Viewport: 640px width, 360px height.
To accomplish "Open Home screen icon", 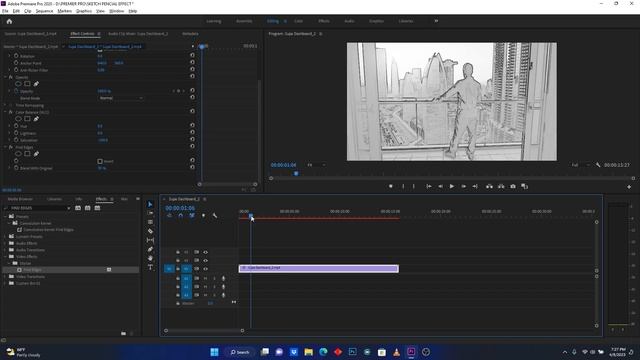I will [9, 21].
